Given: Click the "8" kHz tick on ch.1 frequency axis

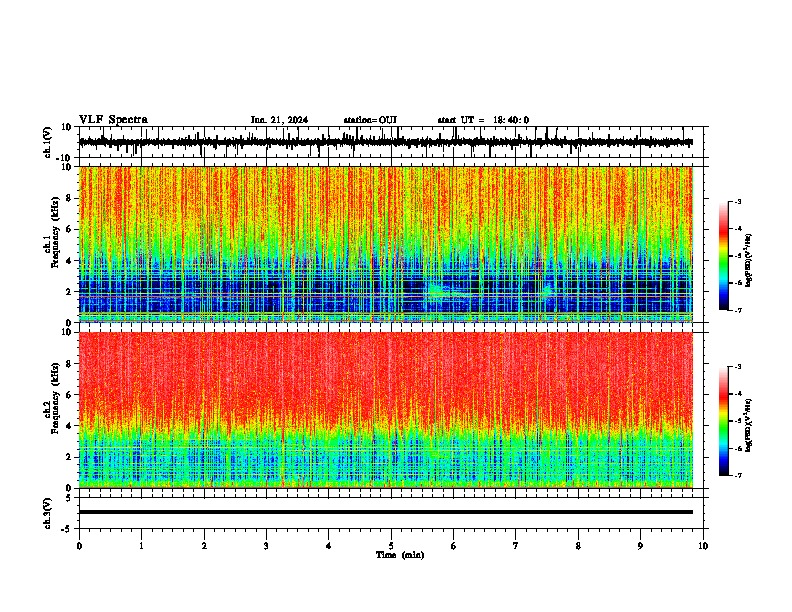Looking at the screenshot, I should [x=70, y=198].
